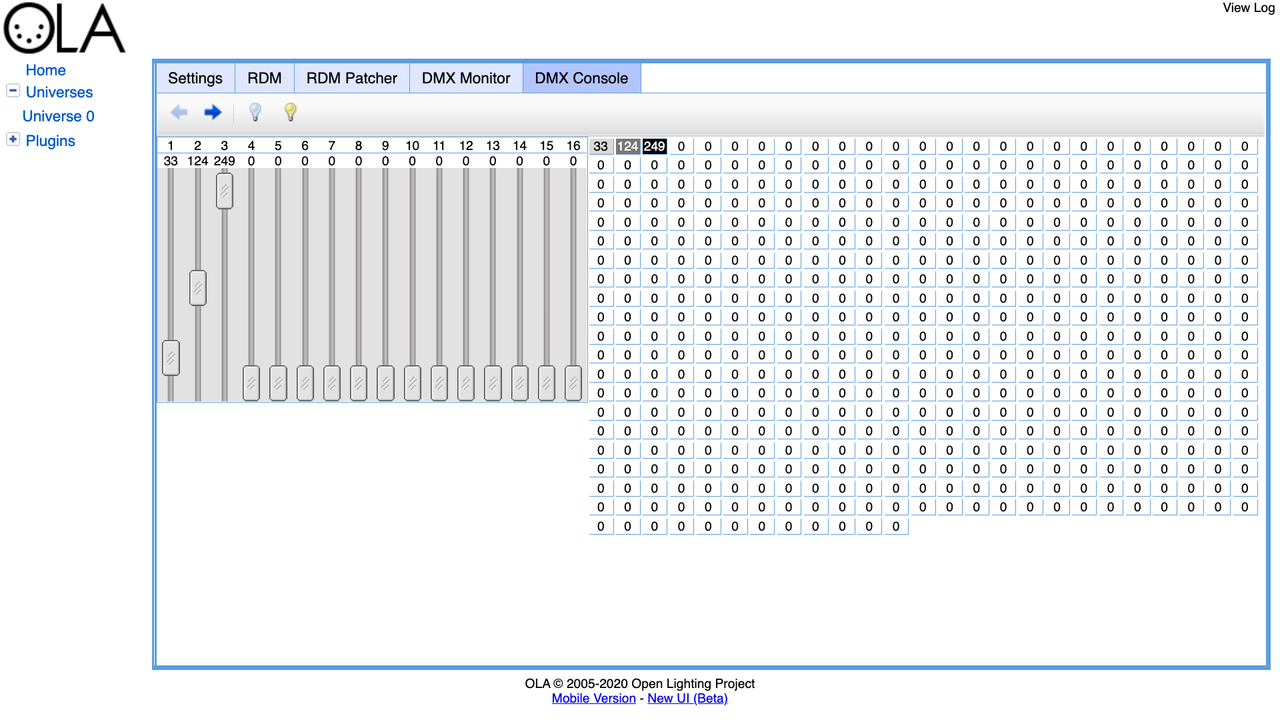Click channel 3 slider handle at 249

(x=224, y=190)
